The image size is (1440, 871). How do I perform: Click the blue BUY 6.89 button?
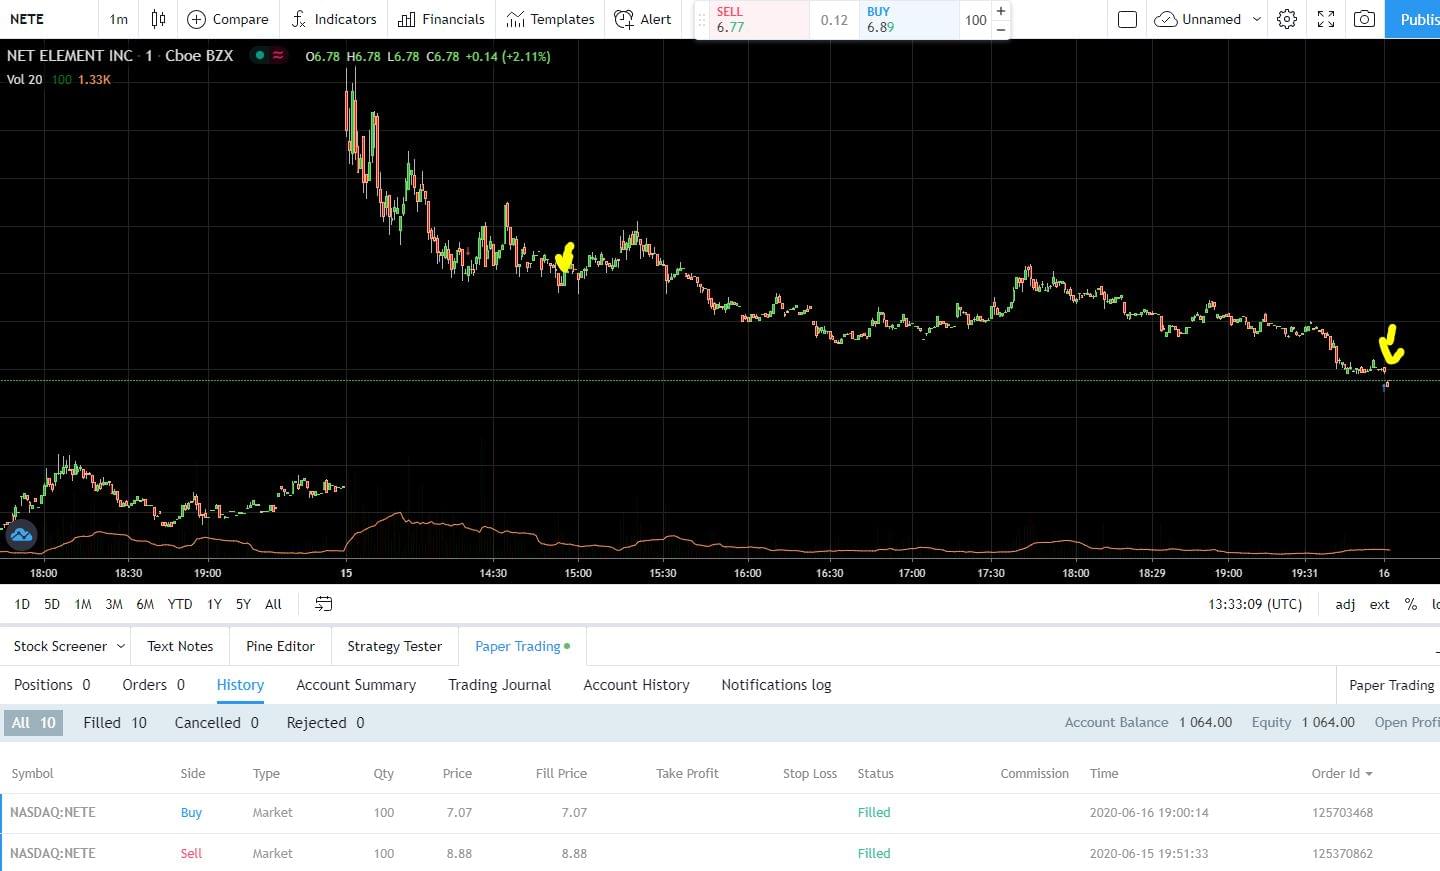click(908, 19)
